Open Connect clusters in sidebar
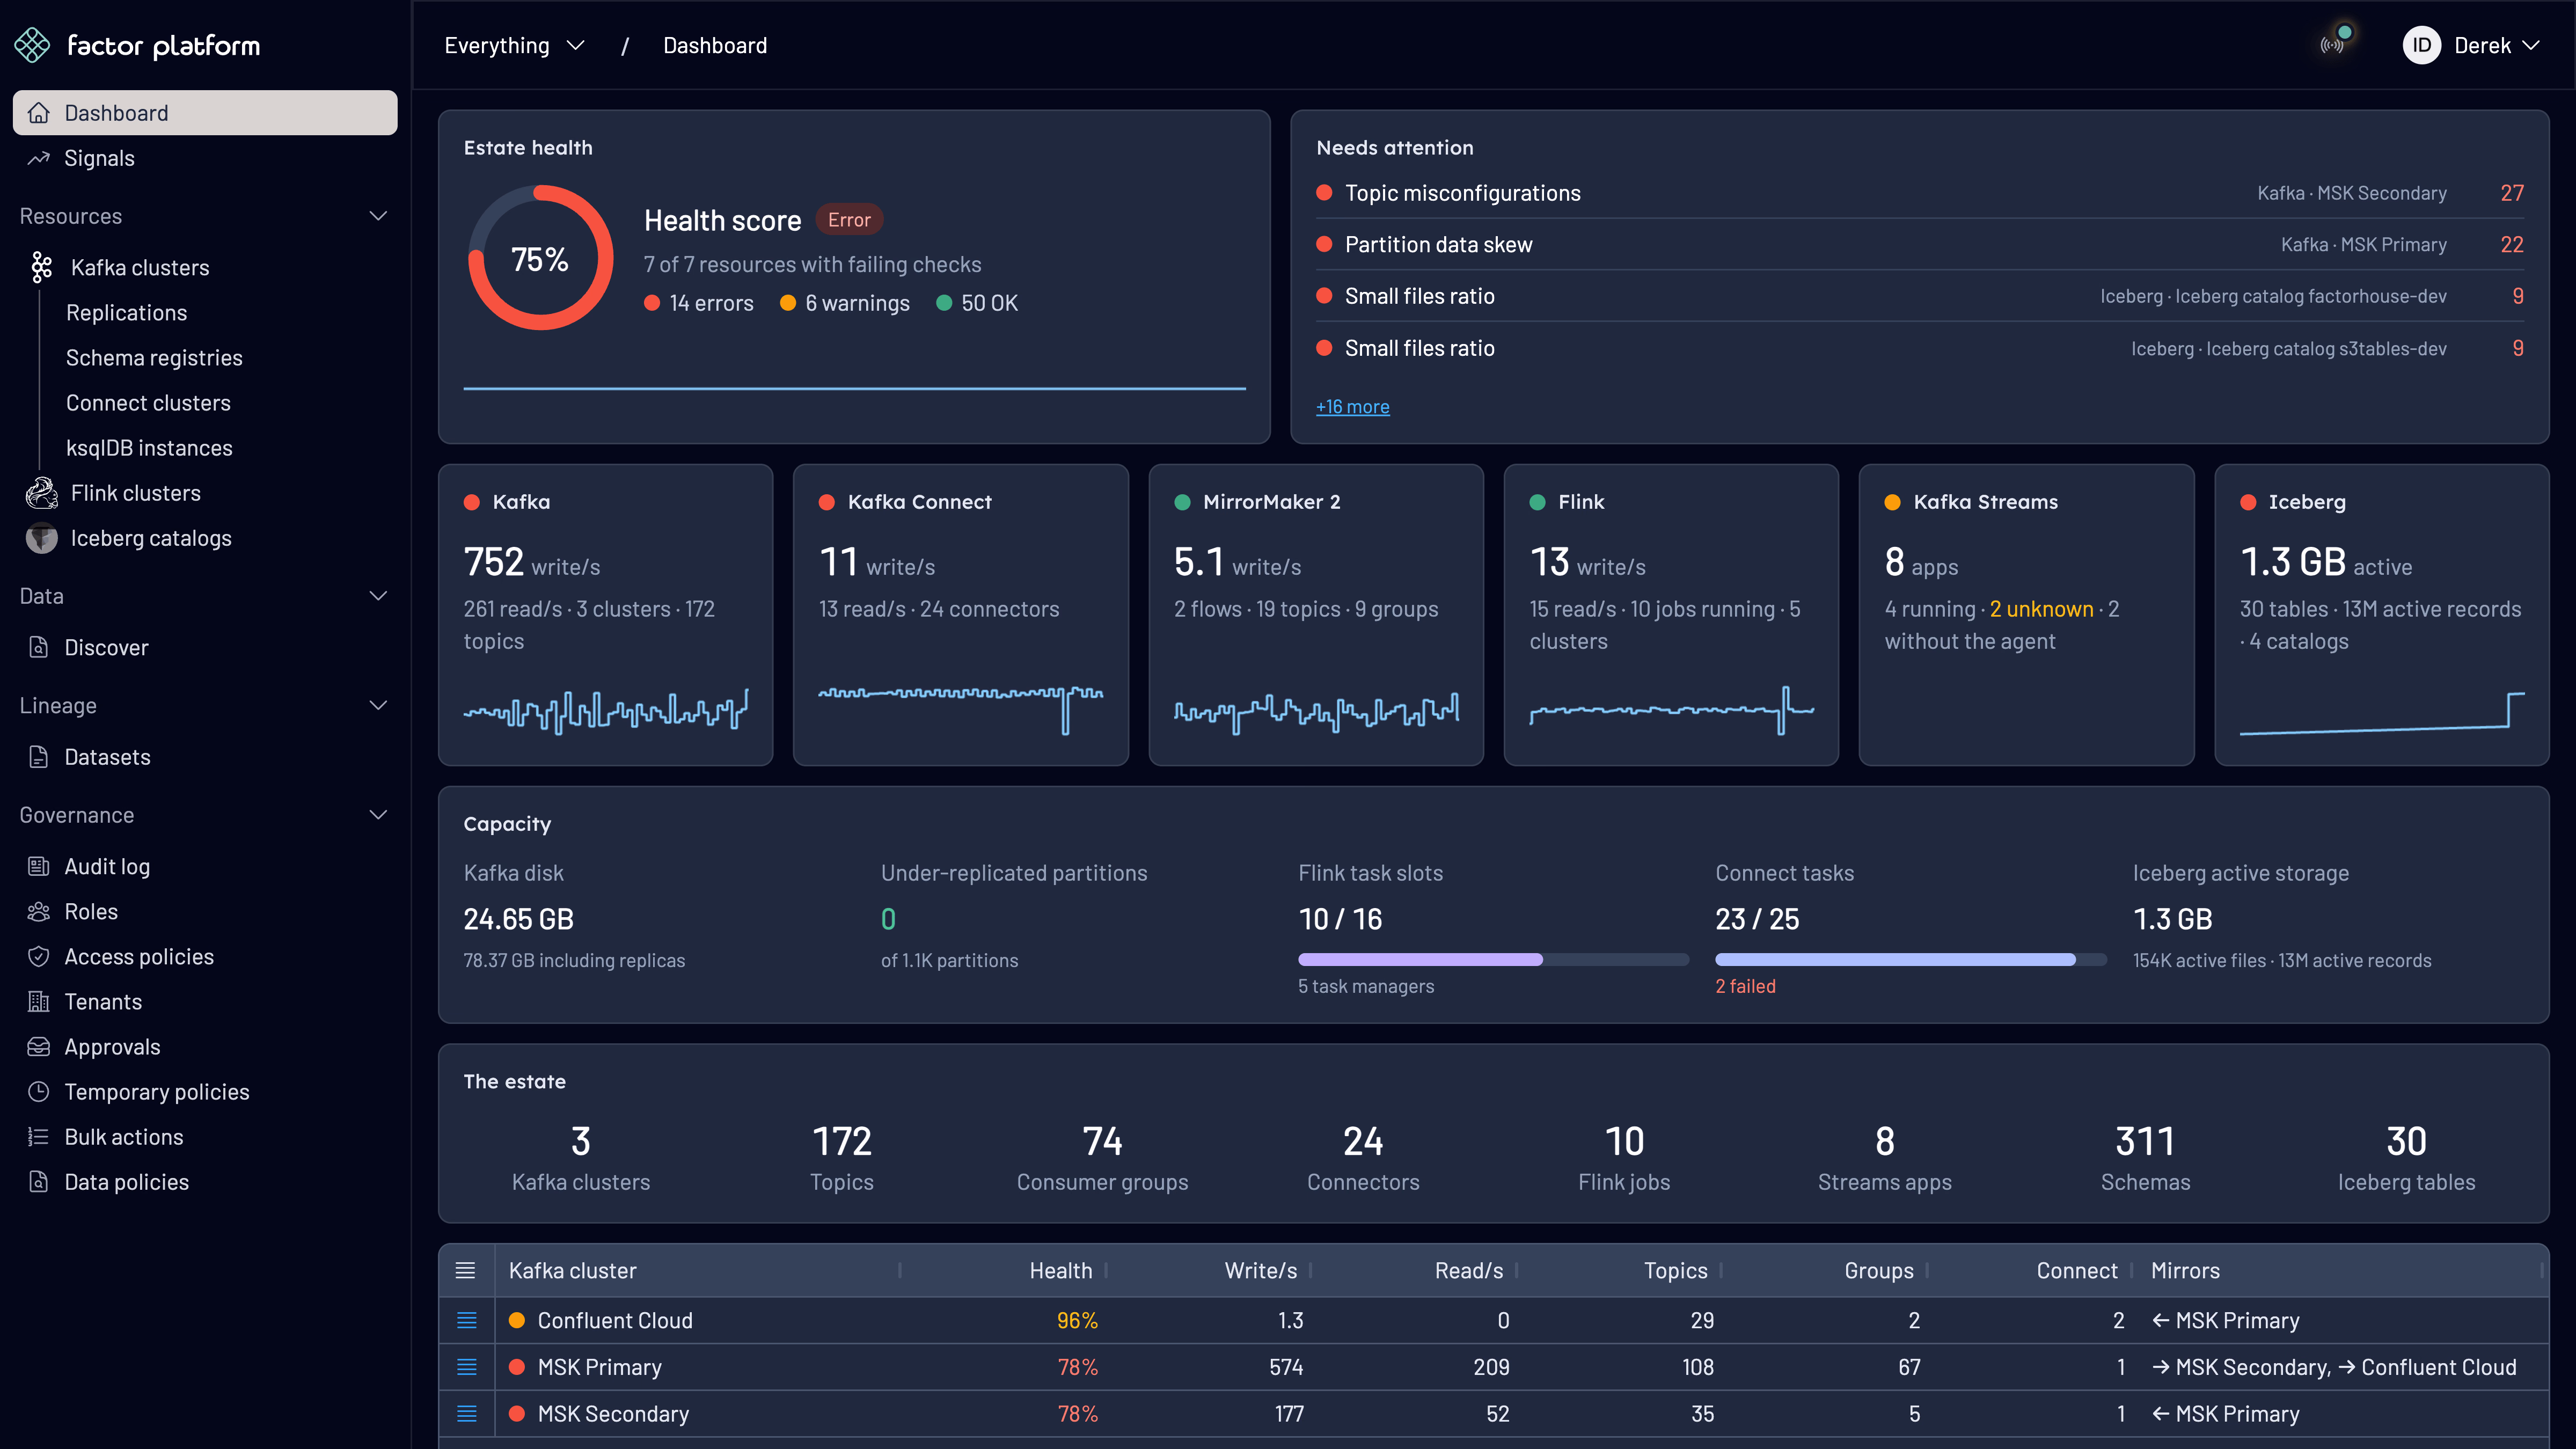Viewport: 2576px width, 1449px height. pyautogui.click(x=148, y=402)
